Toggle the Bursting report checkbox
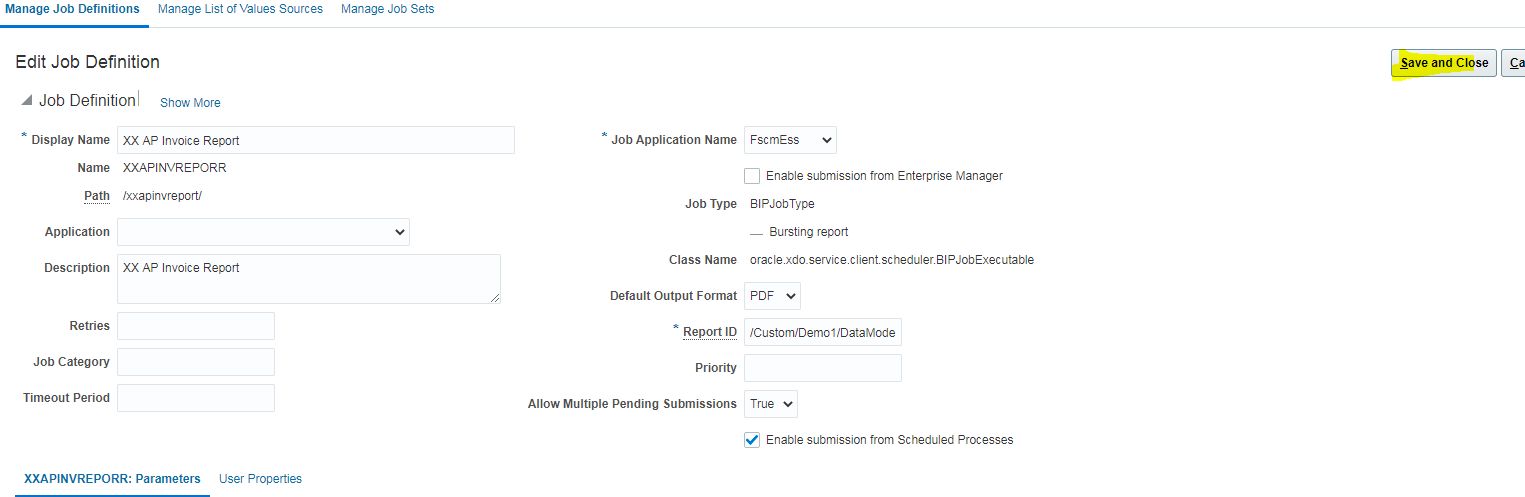This screenshot has height=497, width=1525. tap(756, 232)
